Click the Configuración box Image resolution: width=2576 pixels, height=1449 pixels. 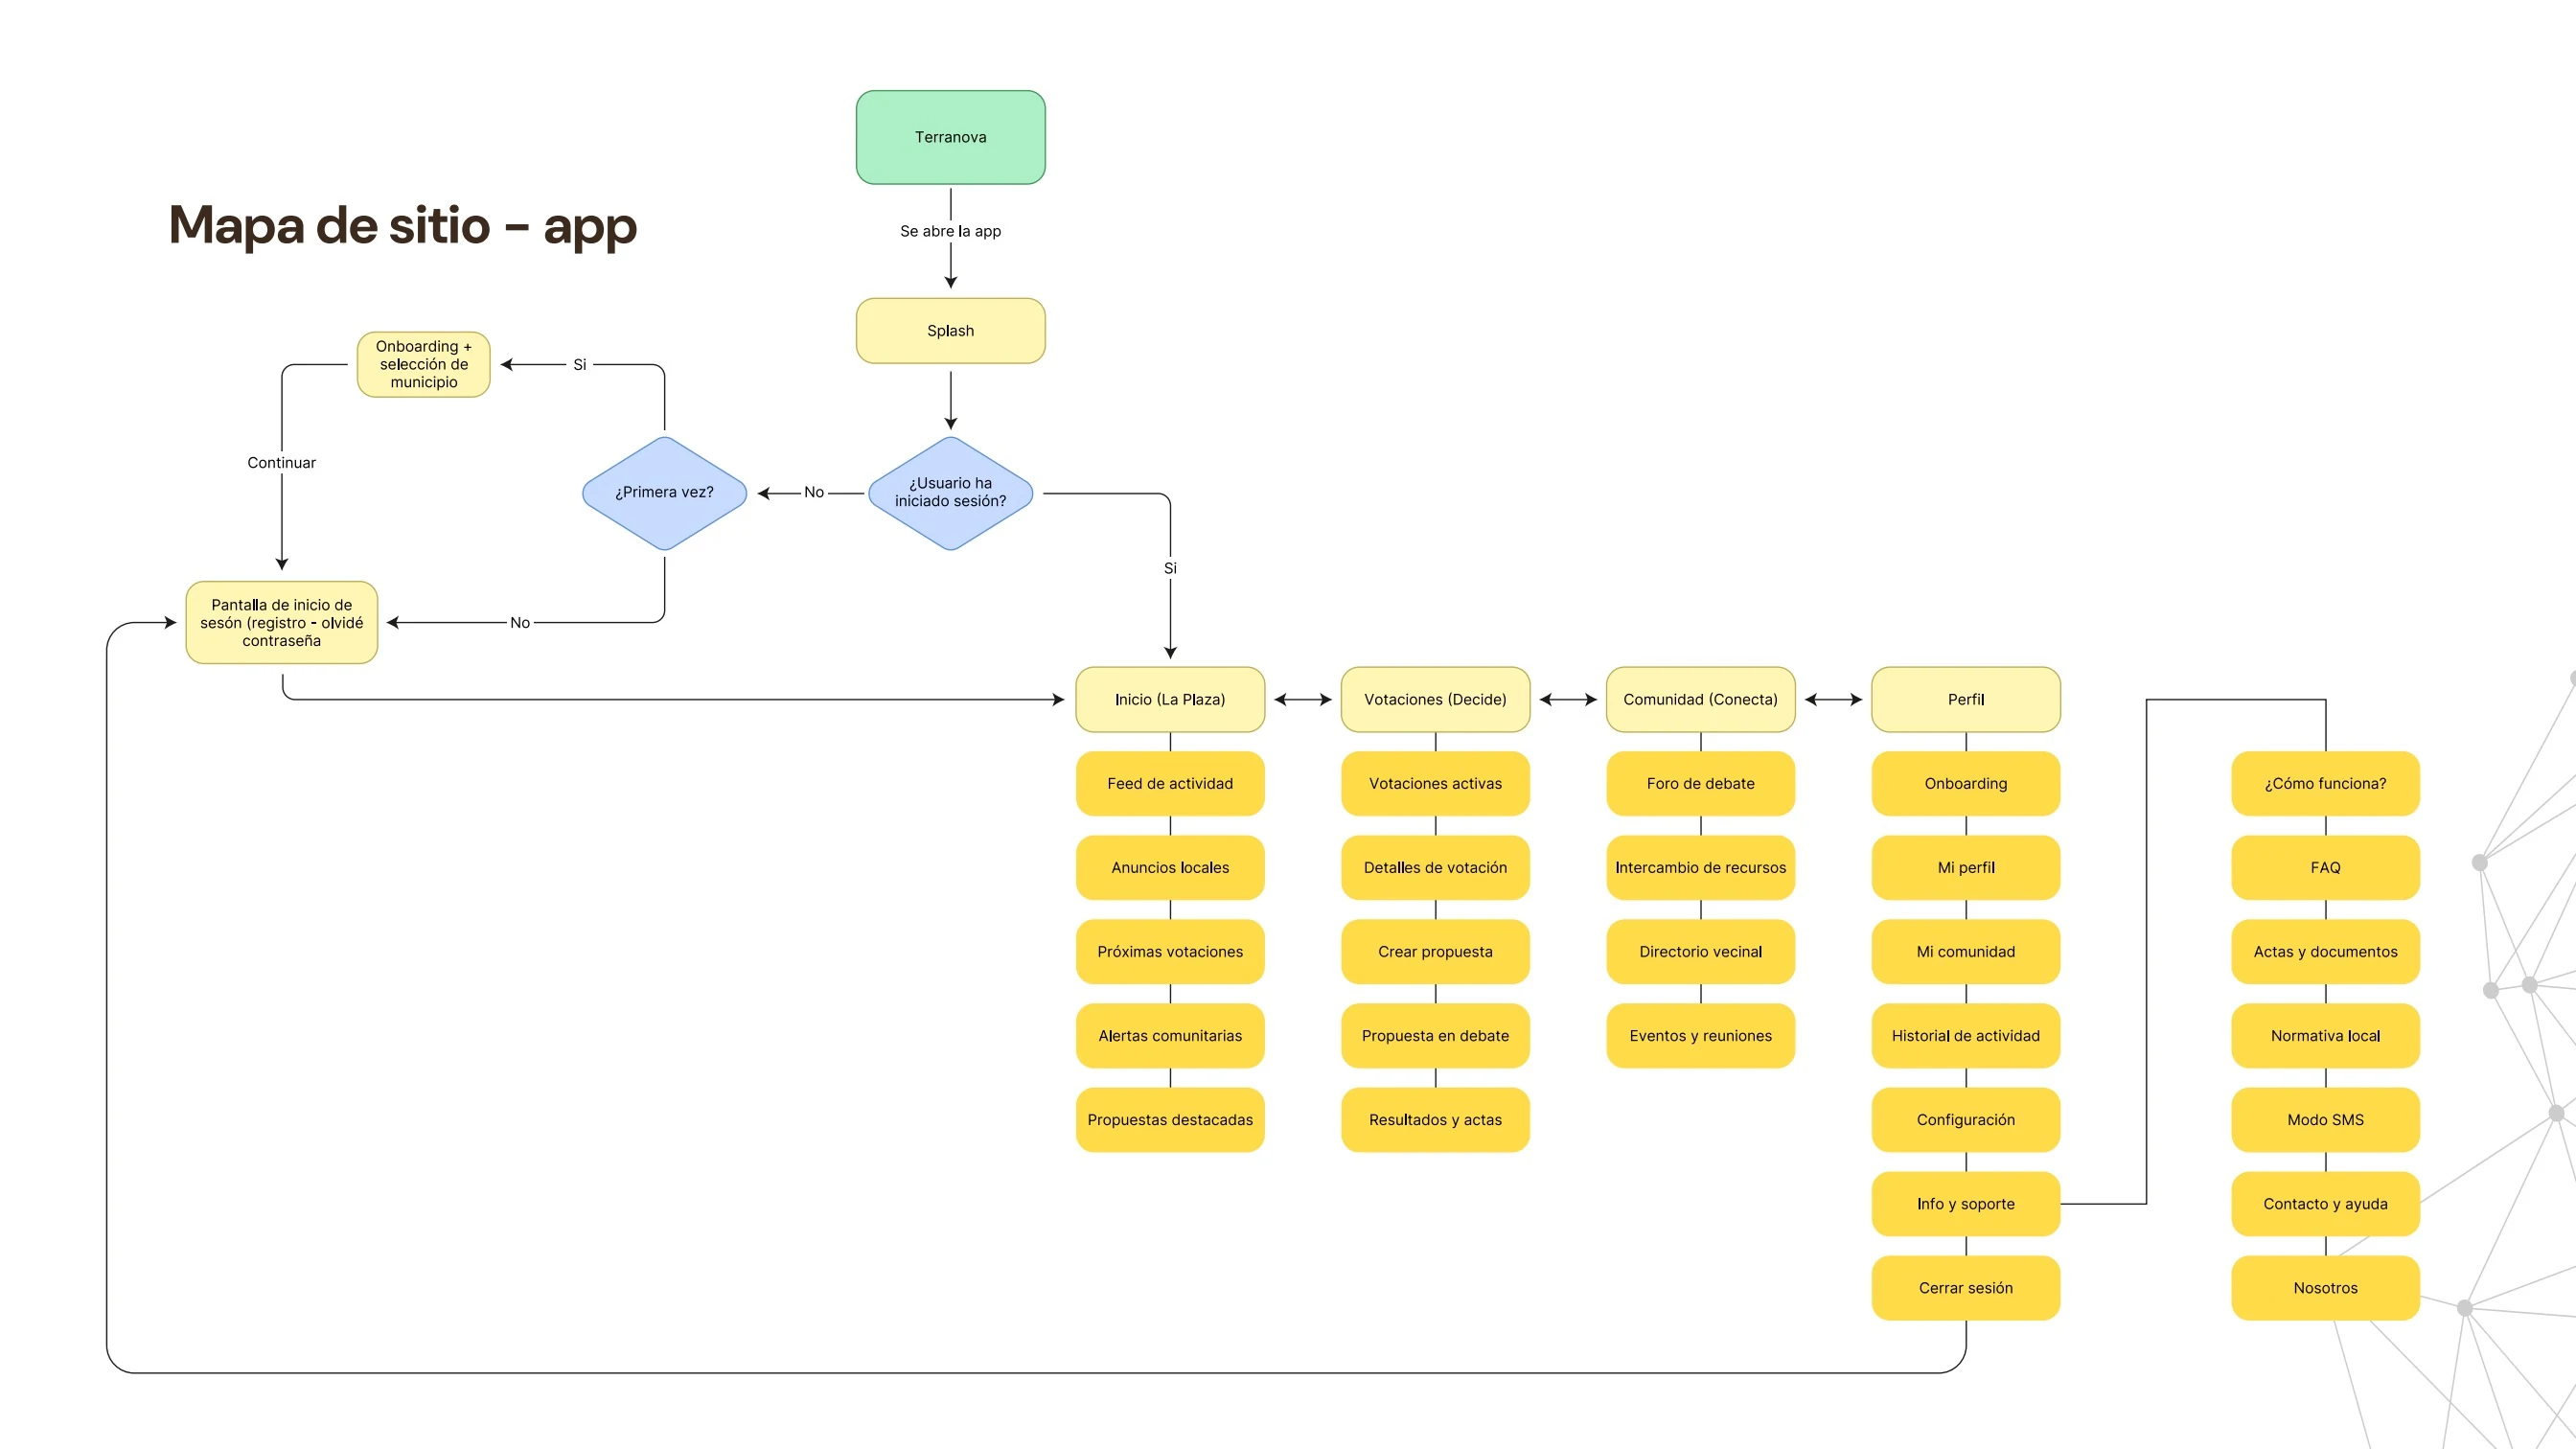pos(1966,1119)
